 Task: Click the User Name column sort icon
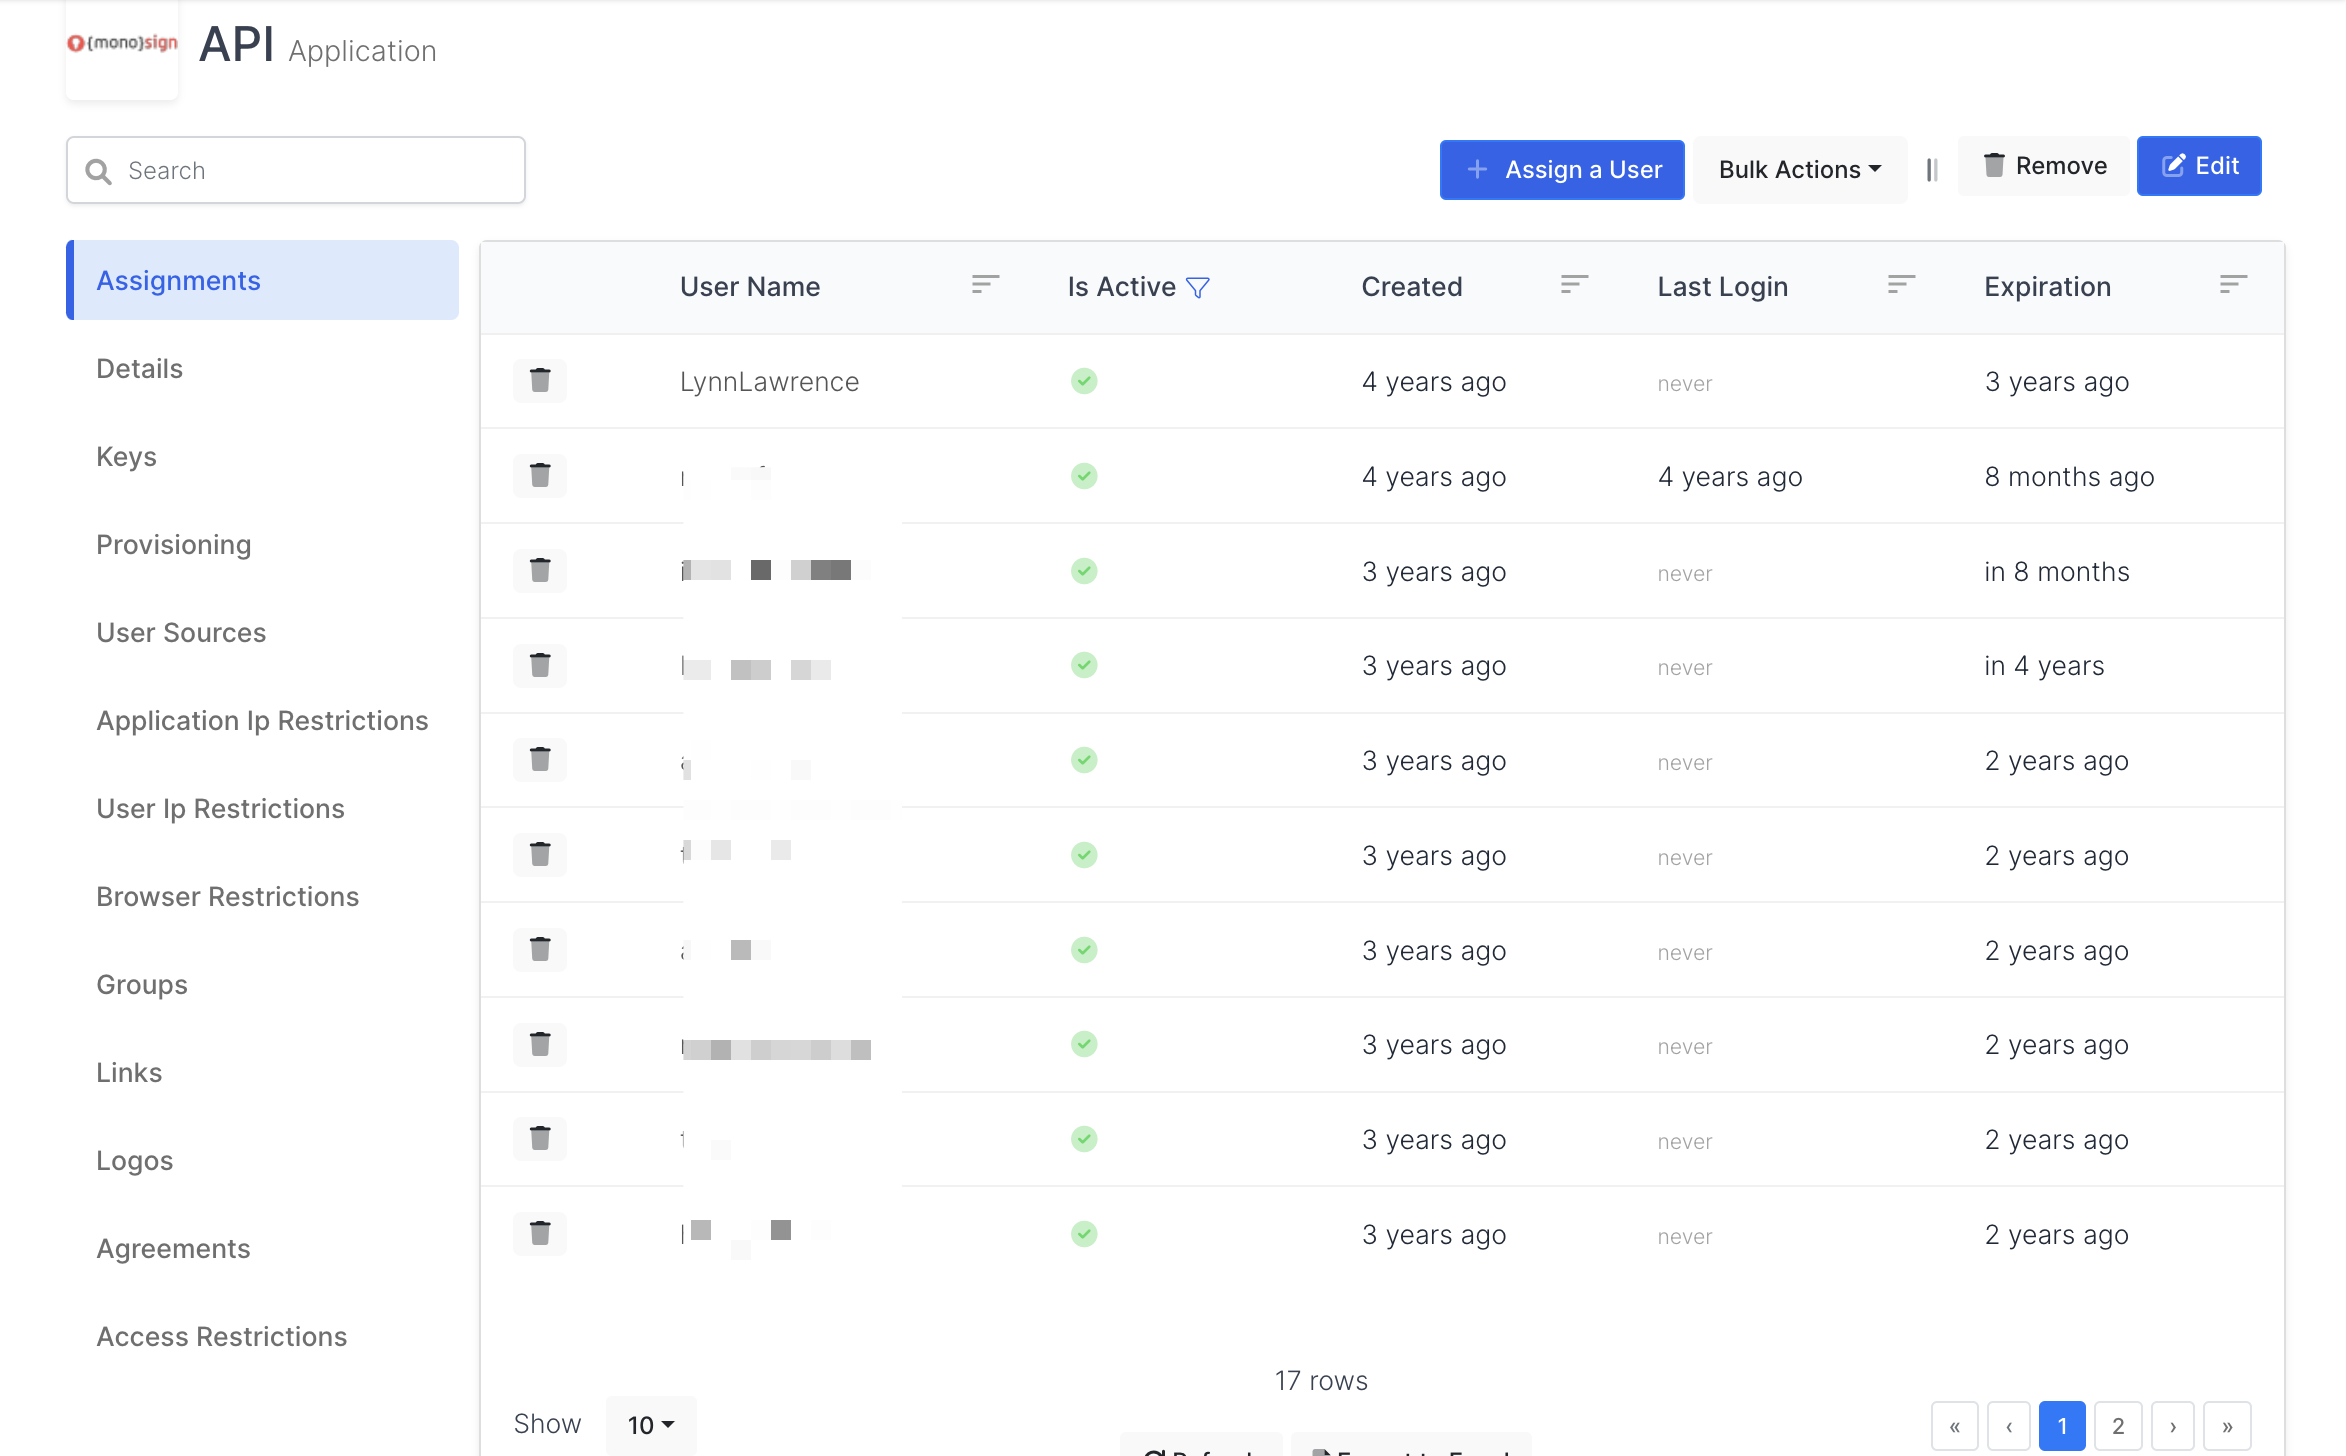(x=985, y=285)
